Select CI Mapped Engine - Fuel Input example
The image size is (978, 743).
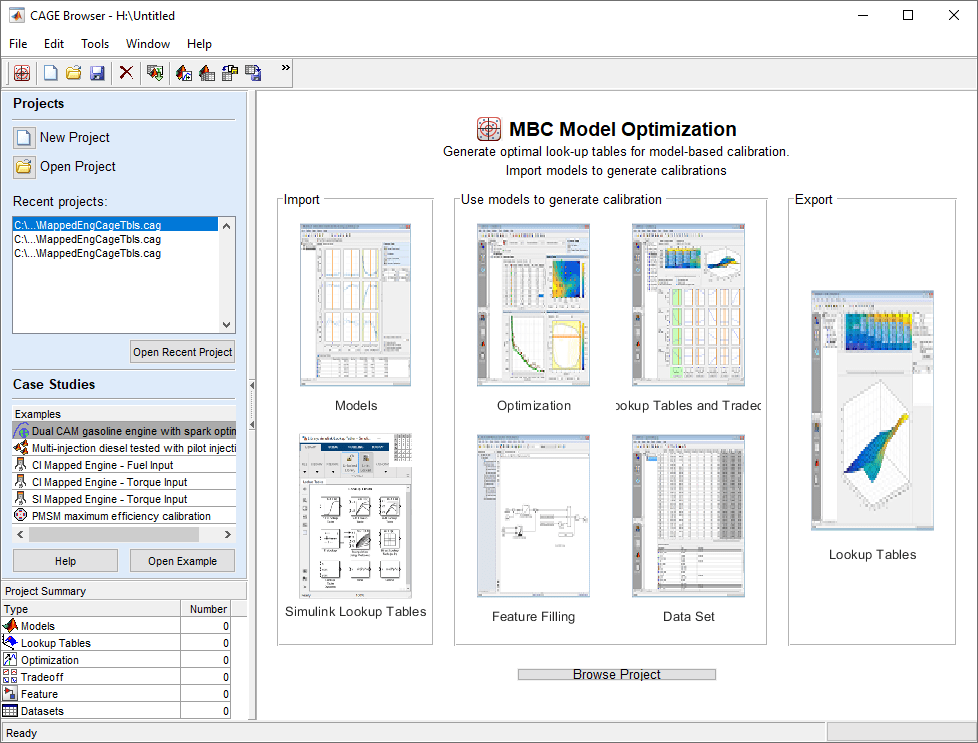(124, 465)
